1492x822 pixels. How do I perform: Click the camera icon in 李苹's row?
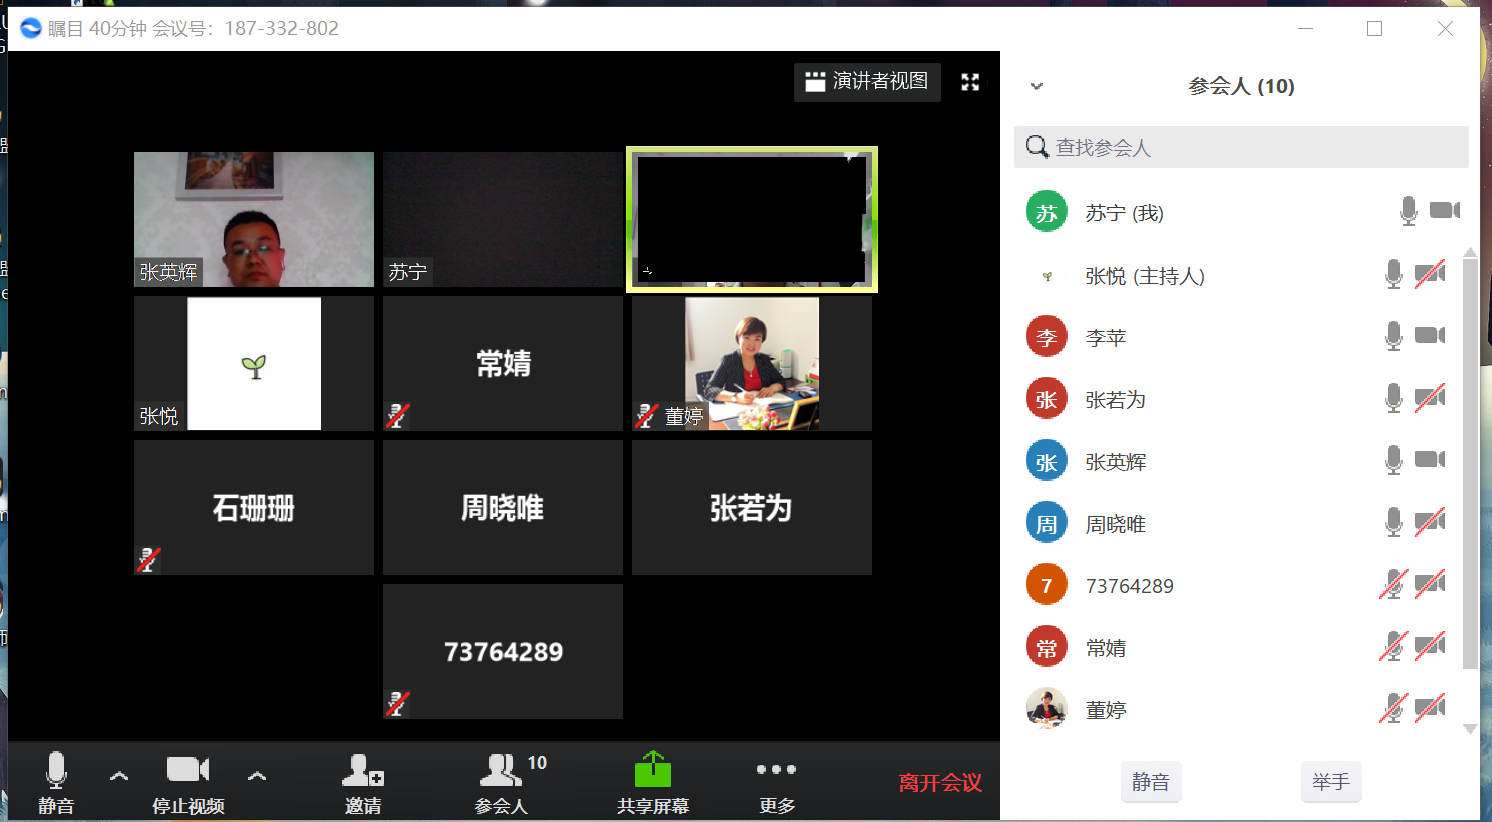click(1430, 335)
